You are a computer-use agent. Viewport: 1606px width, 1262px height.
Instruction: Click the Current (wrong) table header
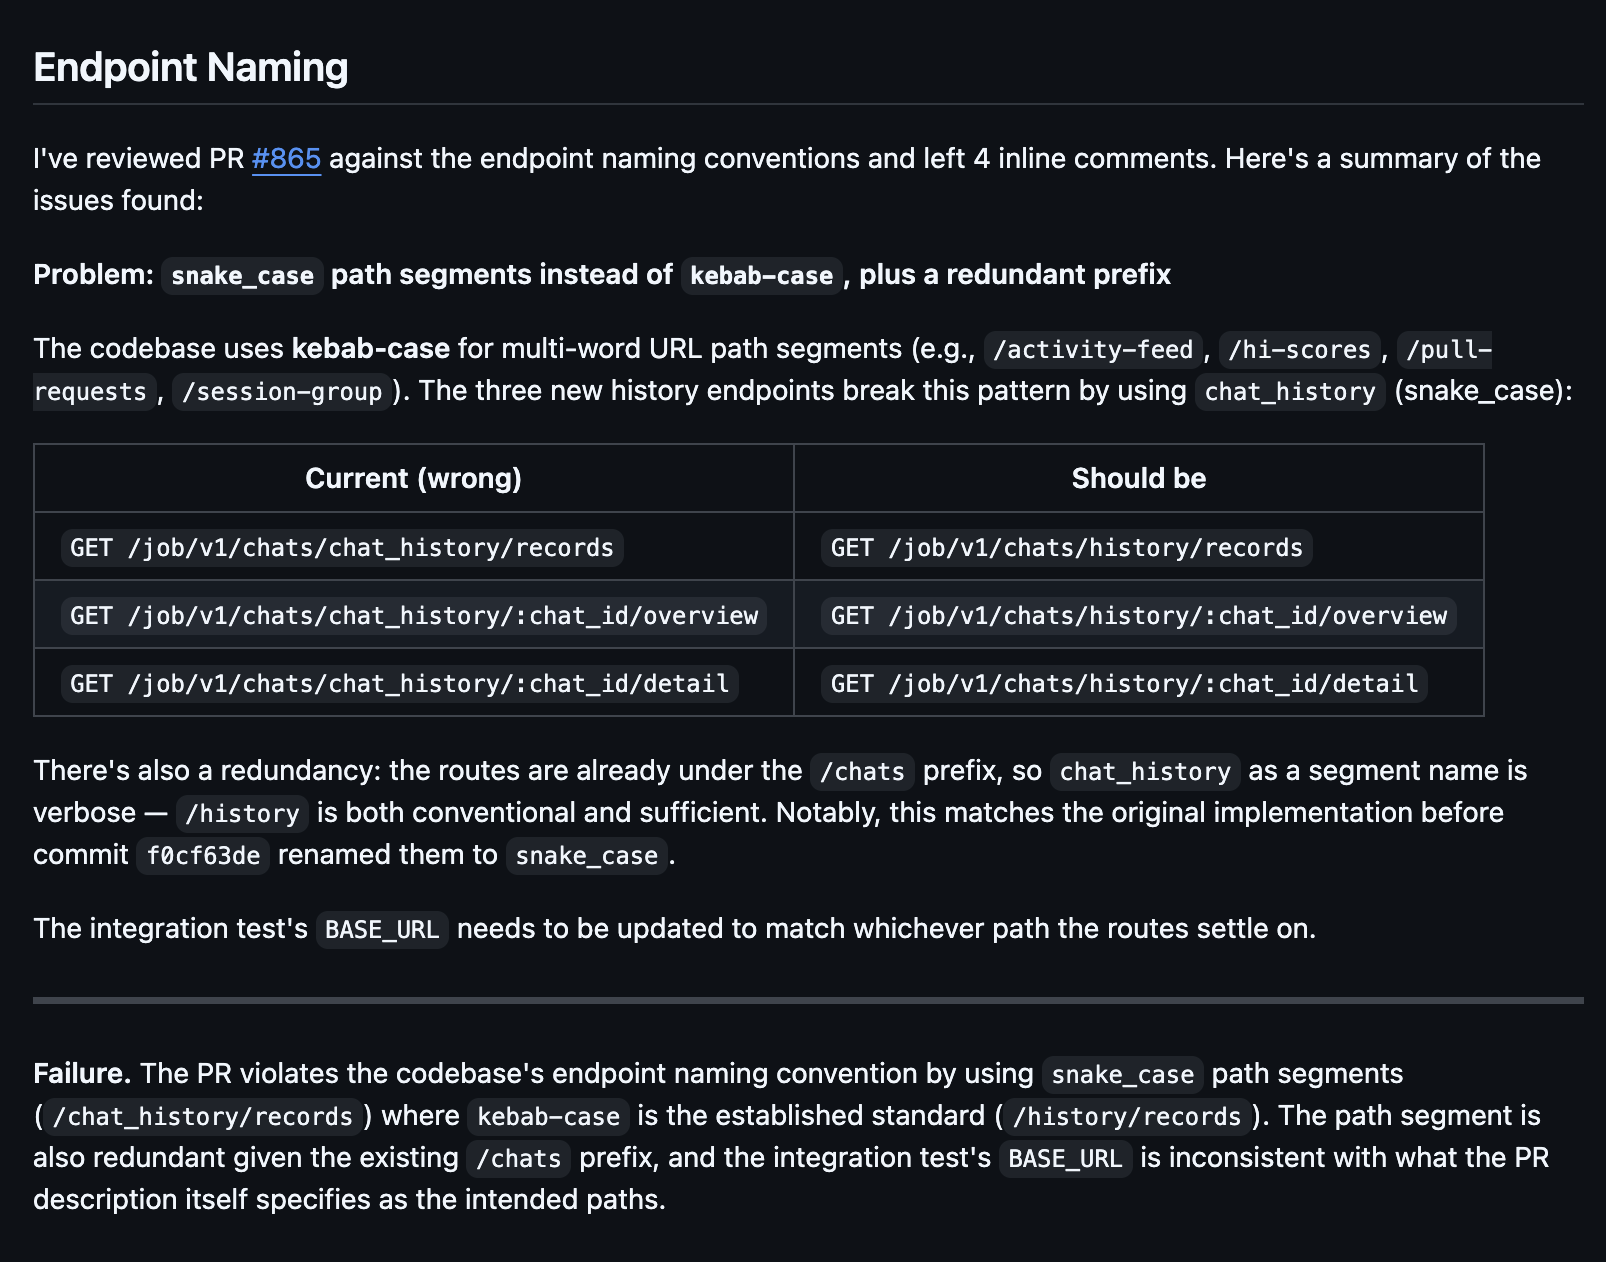tap(413, 479)
